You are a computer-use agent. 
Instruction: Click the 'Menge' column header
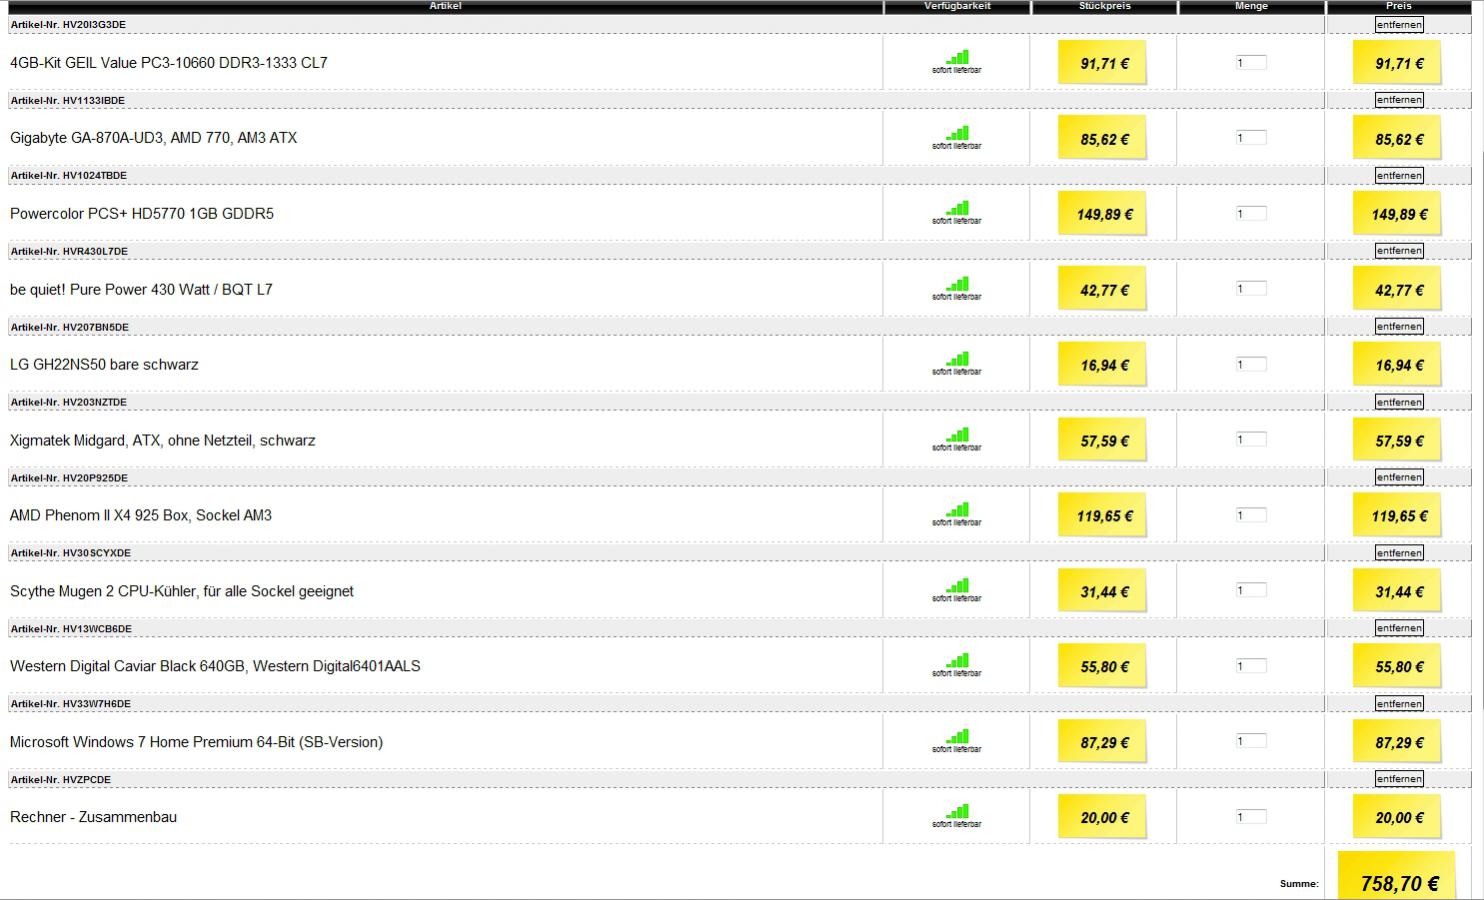coord(1251,6)
